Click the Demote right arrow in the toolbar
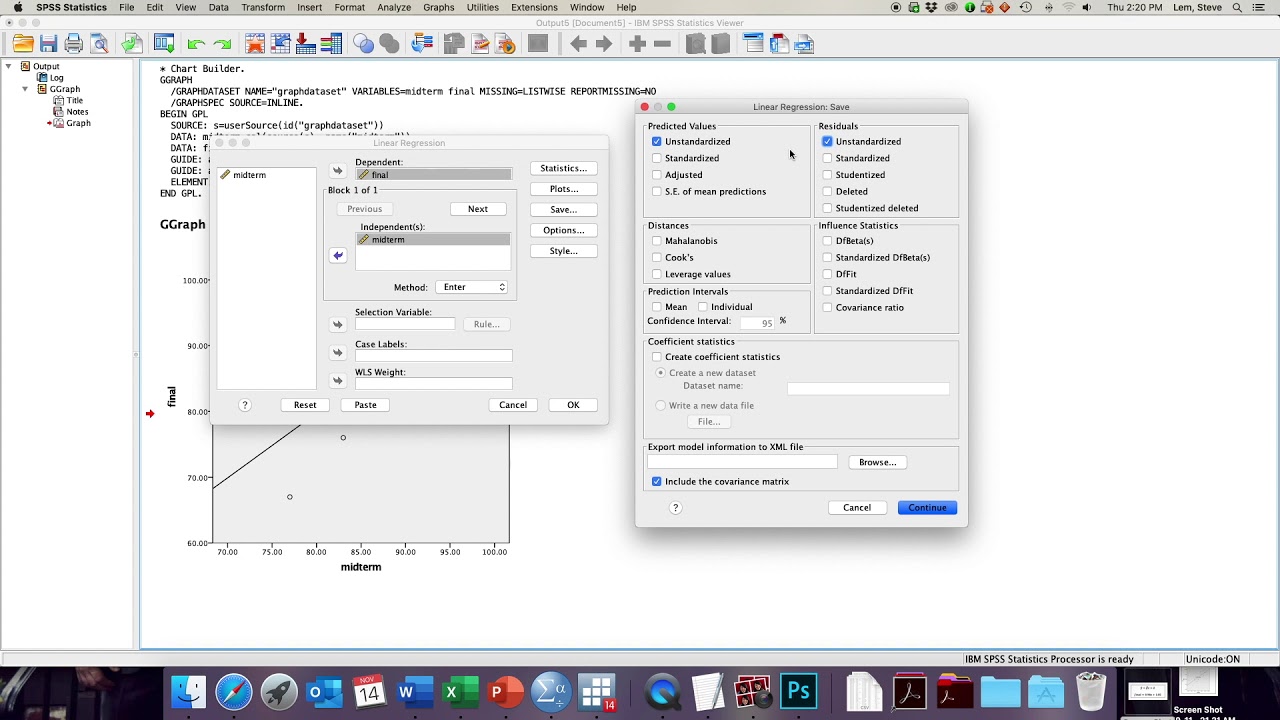Image resolution: width=1280 pixels, height=720 pixels. point(604,44)
